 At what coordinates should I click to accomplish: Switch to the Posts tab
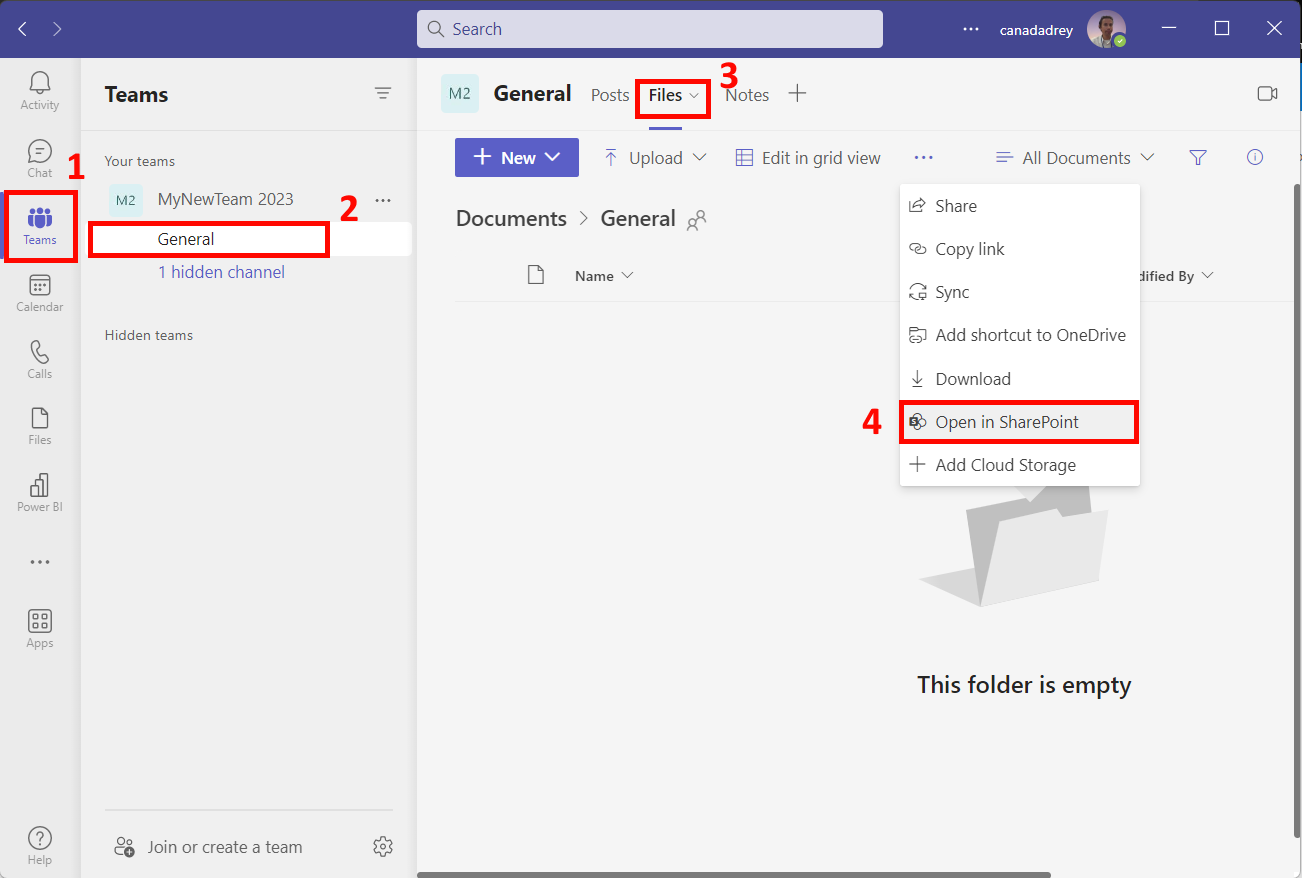[610, 95]
